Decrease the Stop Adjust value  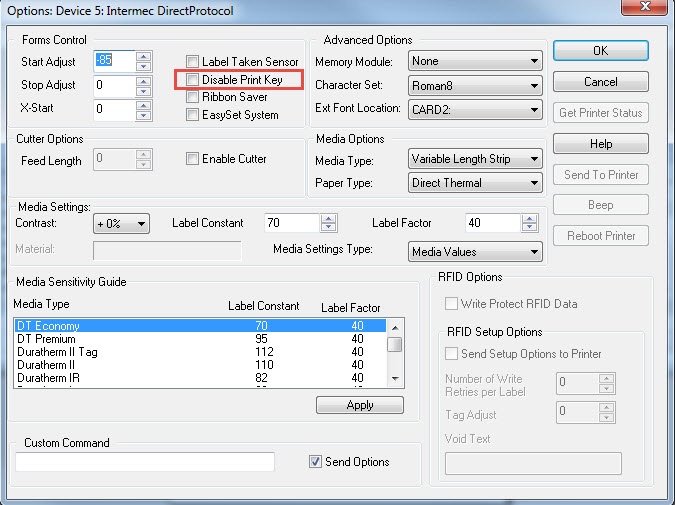144,90
